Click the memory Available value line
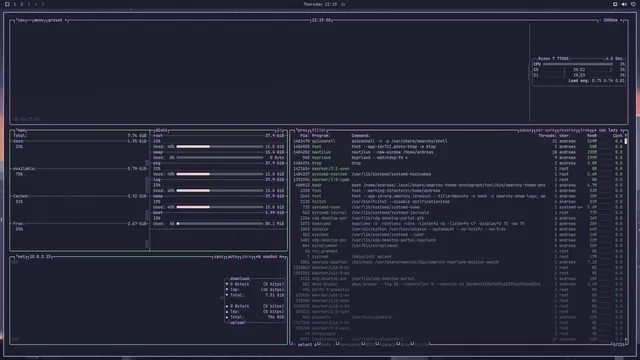640x360 pixels. [80, 169]
